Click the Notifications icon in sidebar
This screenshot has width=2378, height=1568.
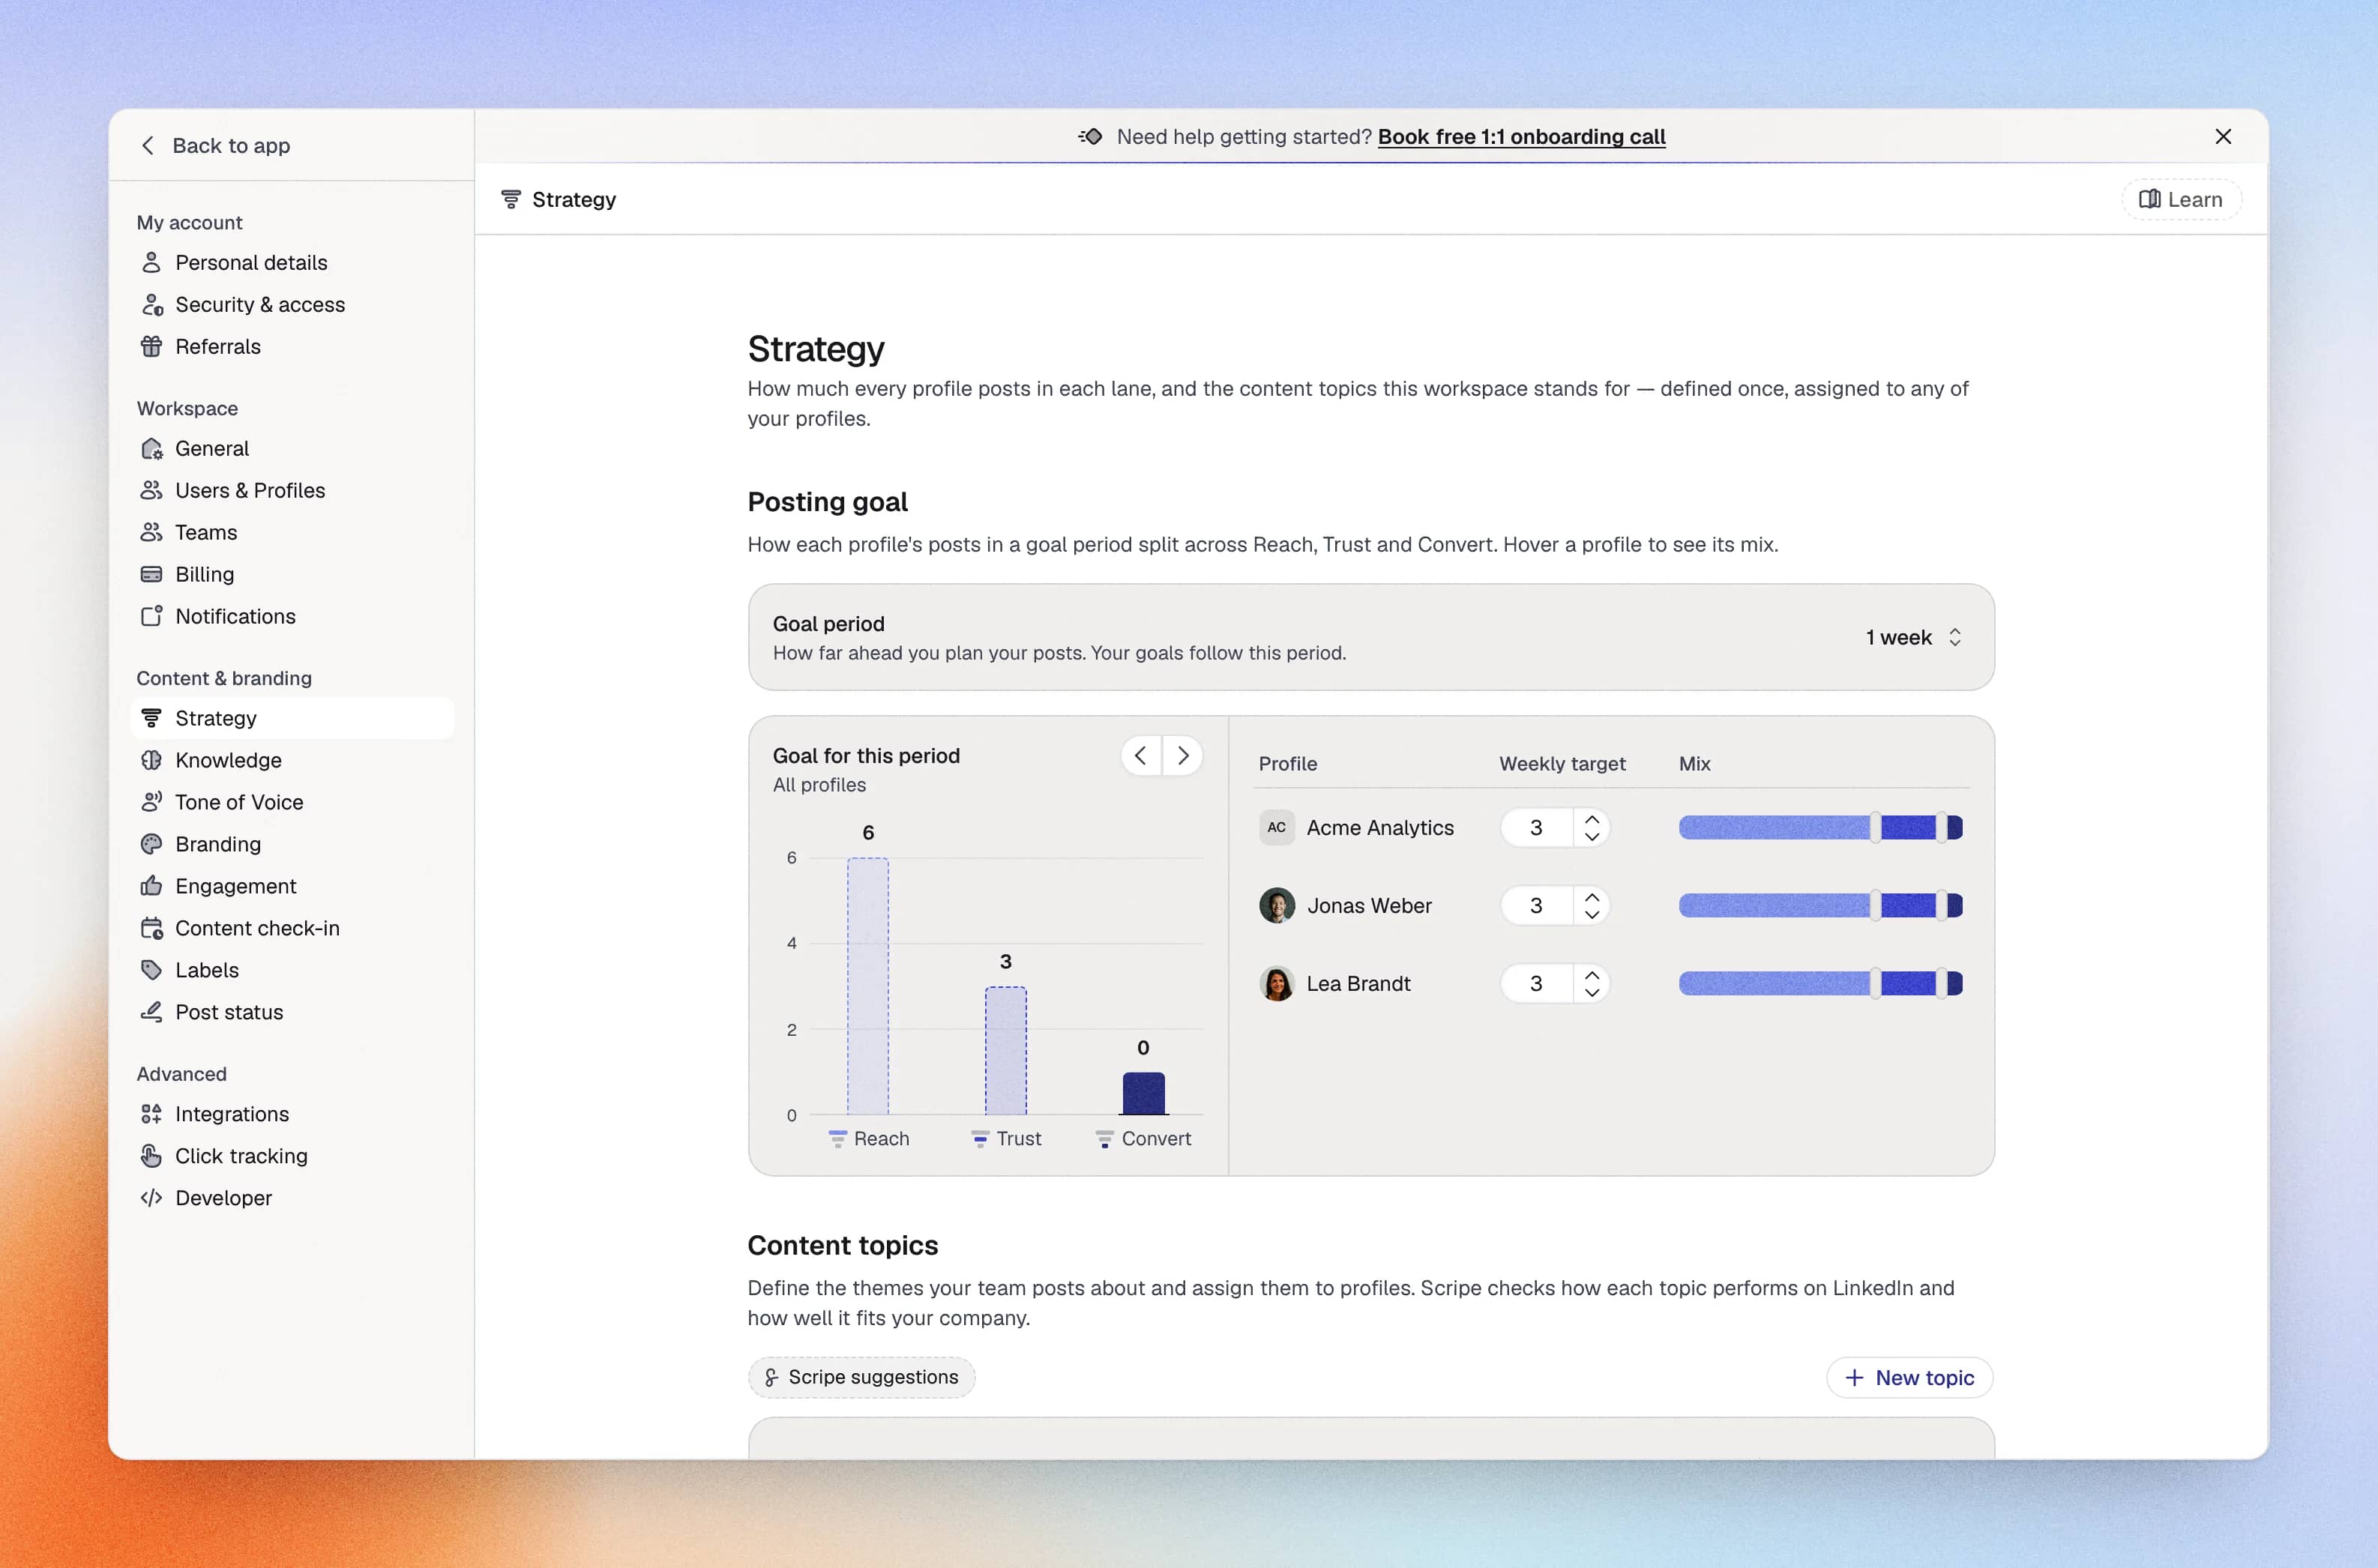(x=151, y=616)
